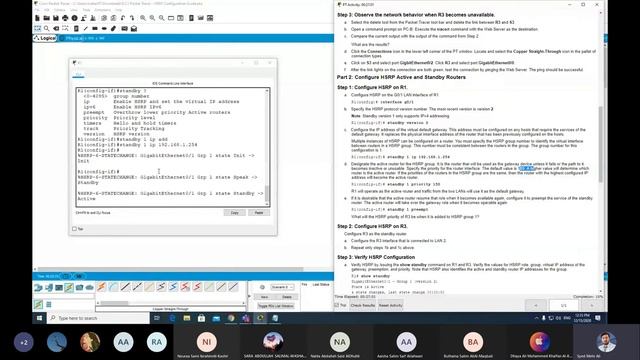Show hidden tray icons chevron in taskbar
The image size is (640, 360).
pyautogui.click(x=536, y=318)
